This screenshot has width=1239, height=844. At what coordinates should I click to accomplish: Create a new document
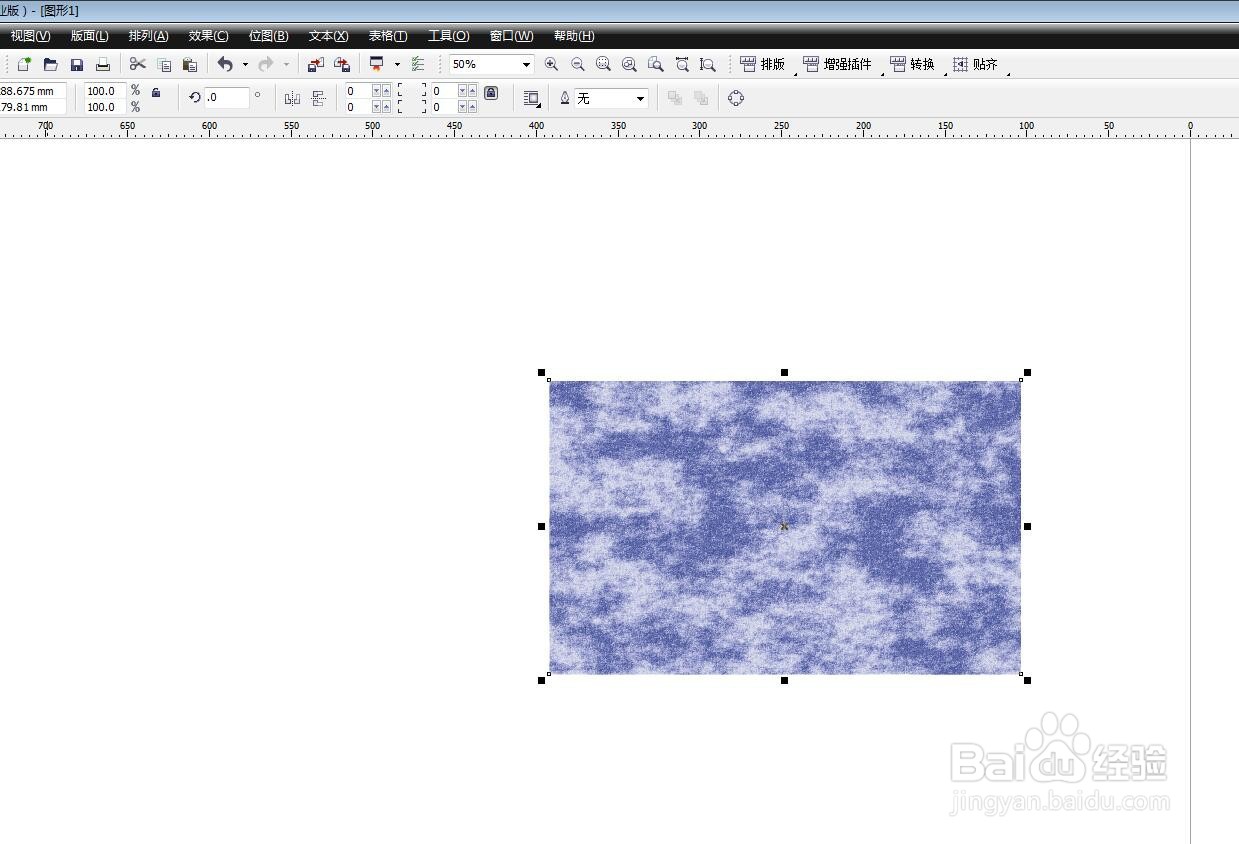coord(24,64)
